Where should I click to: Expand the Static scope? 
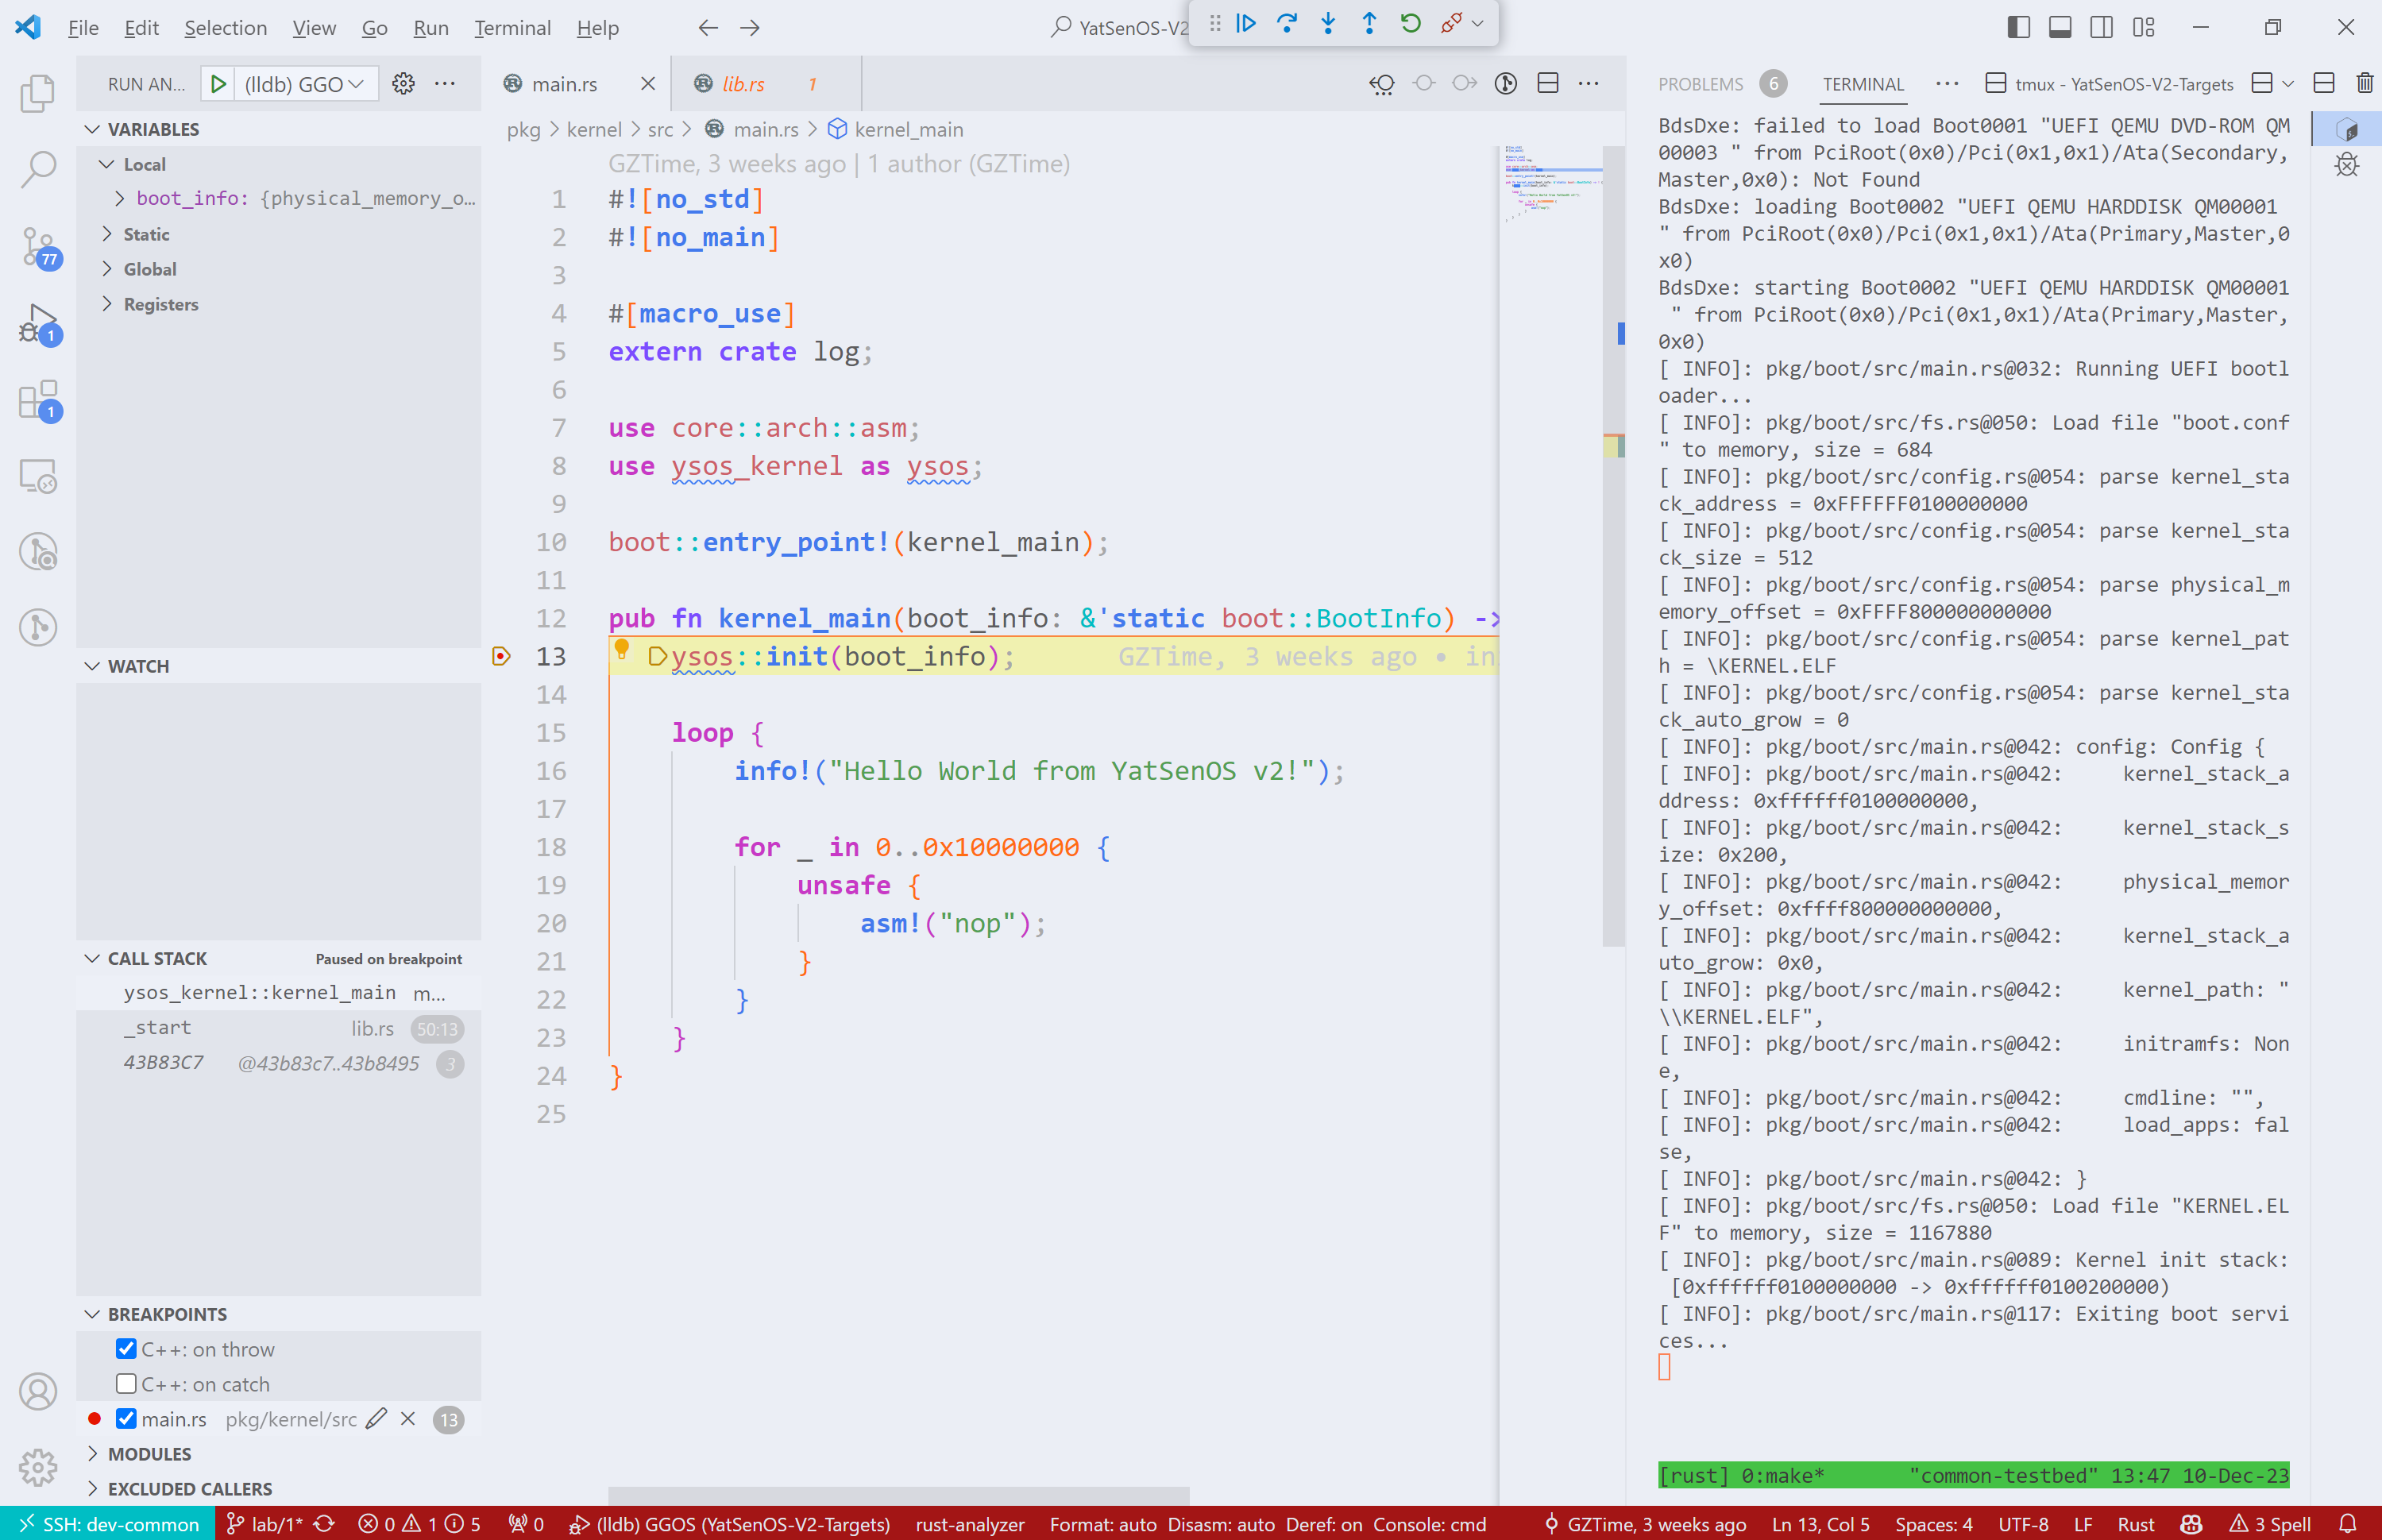pos(107,234)
